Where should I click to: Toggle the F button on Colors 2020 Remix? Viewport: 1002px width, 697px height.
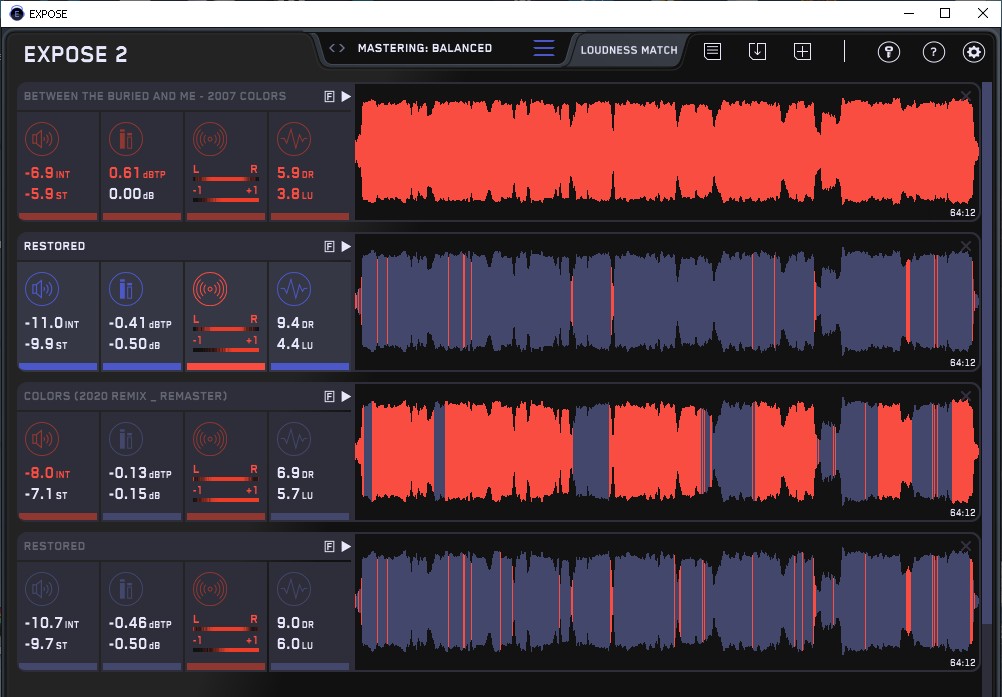tap(329, 397)
